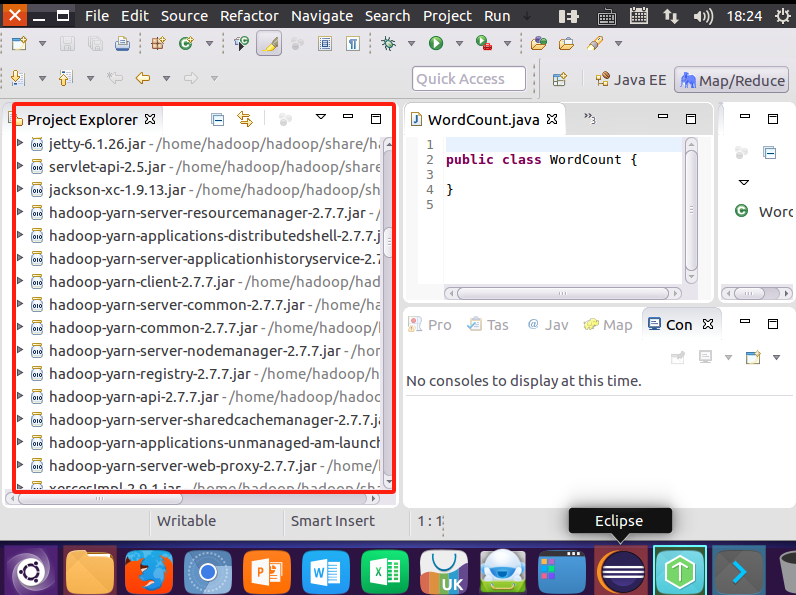The width and height of the screenshot is (796, 595).
Task: Switch to Map/Reduce perspective
Action: [x=732, y=80]
